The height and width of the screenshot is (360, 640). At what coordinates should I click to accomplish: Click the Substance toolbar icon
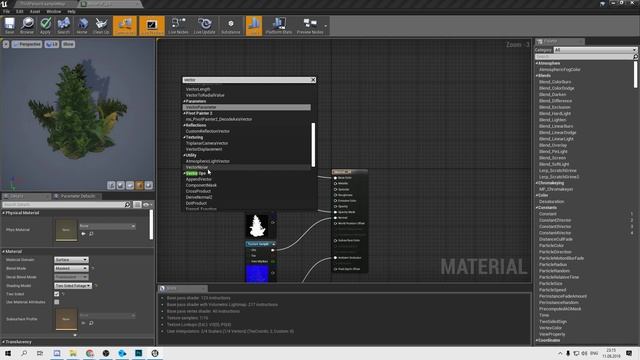pyautogui.click(x=231, y=25)
